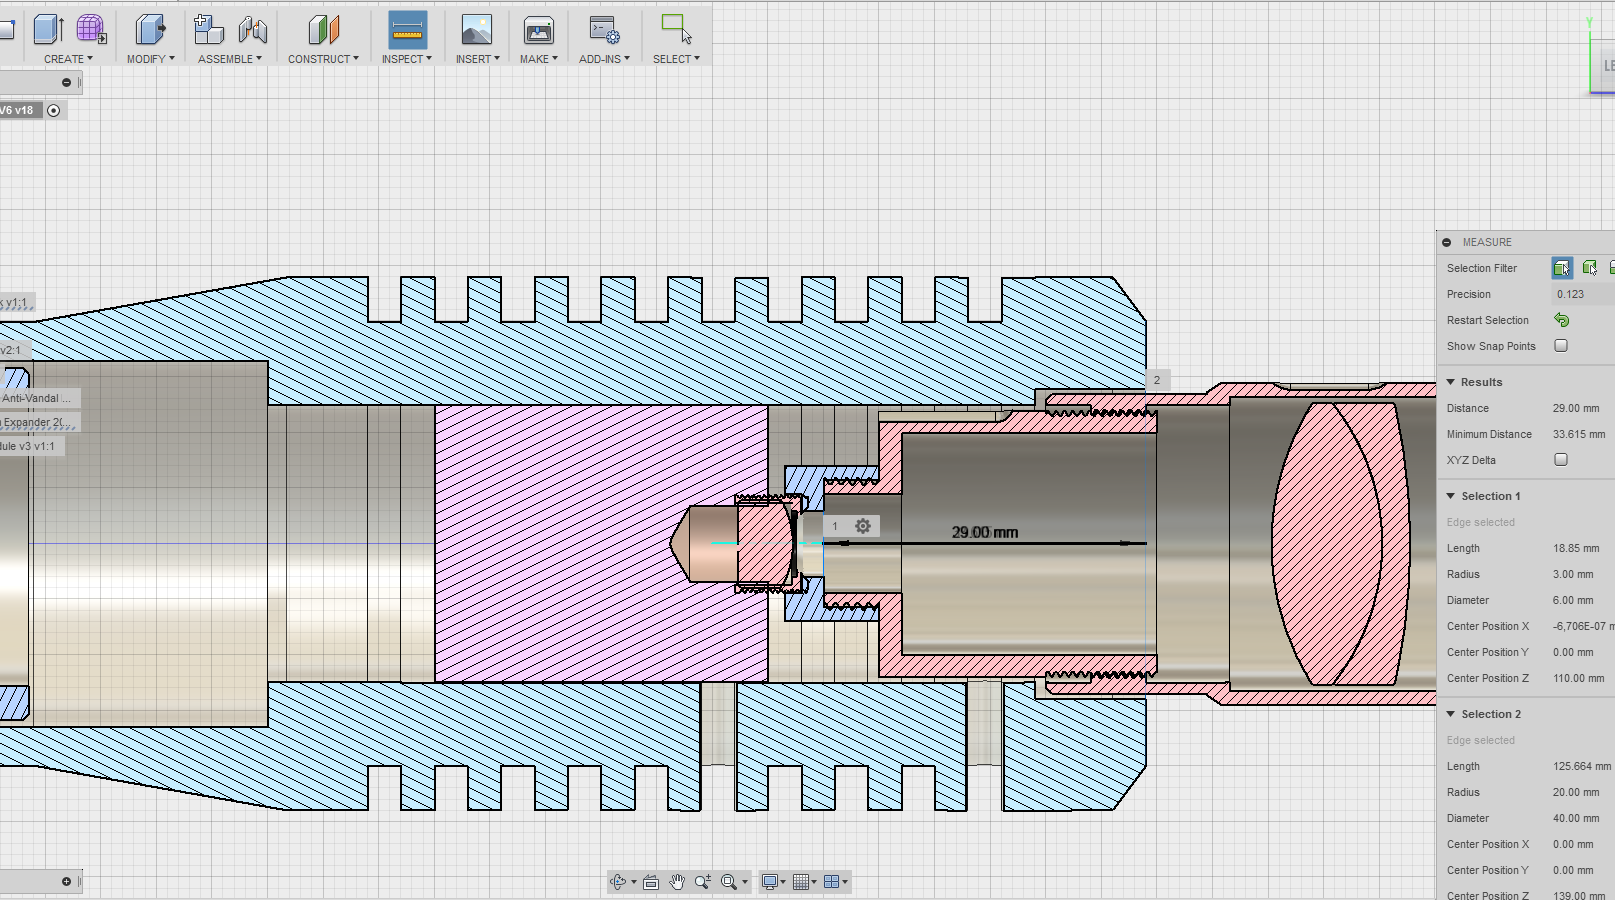This screenshot has height=900, width=1615.
Task: Click the Look At tool
Action: 651,882
